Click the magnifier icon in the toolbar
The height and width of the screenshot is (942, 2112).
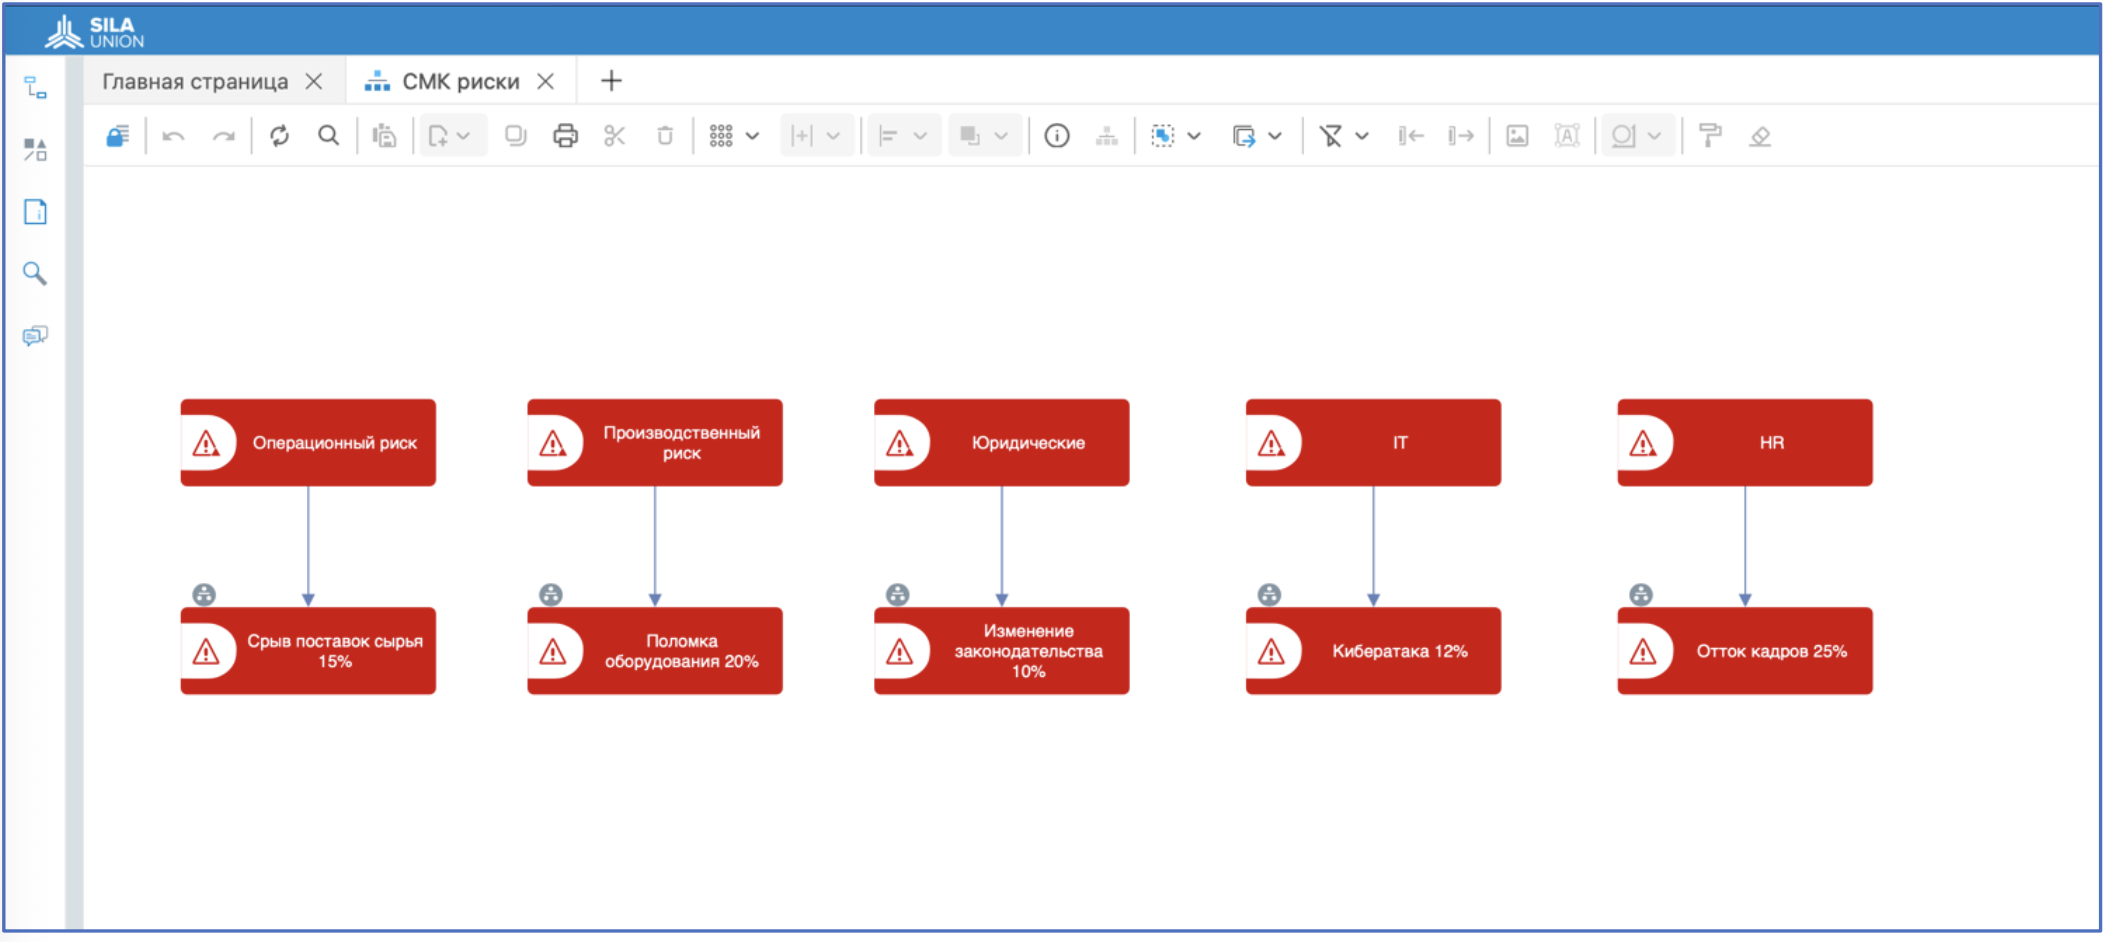(x=328, y=136)
